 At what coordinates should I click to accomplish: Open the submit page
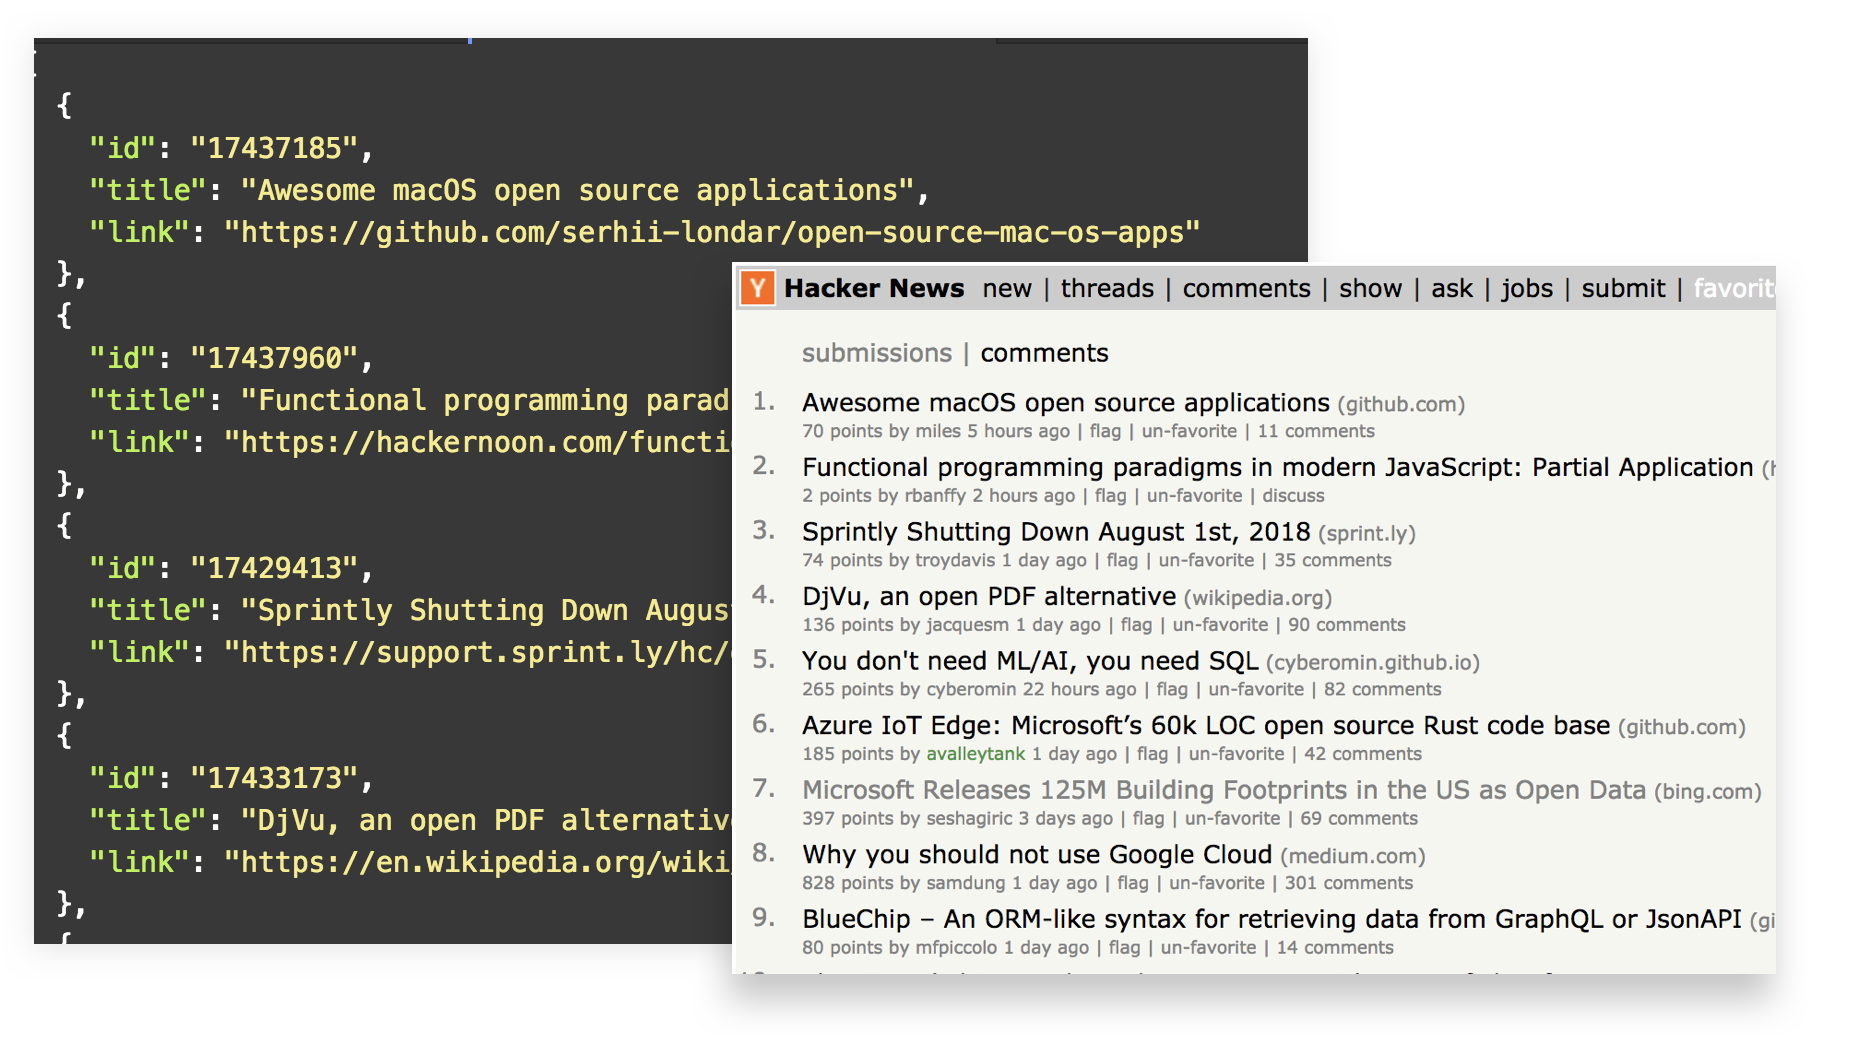[x=1623, y=289]
